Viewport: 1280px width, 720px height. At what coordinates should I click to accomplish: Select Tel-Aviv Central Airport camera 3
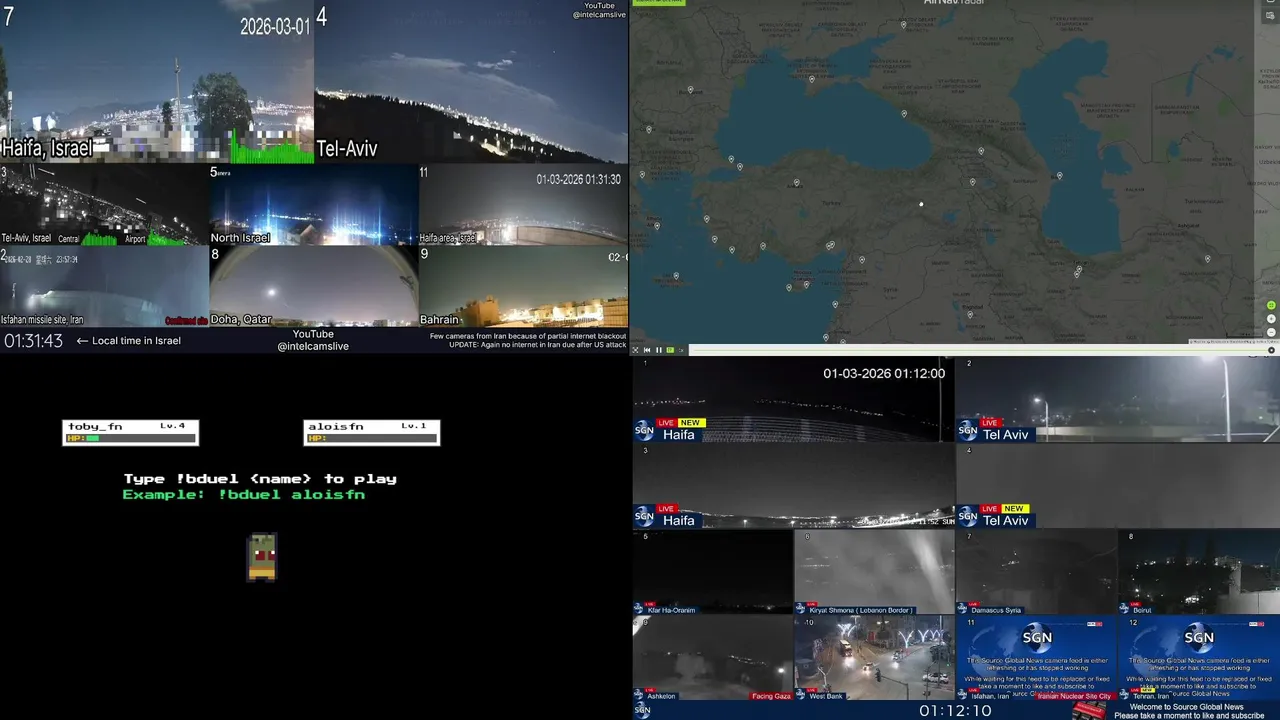(x=104, y=205)
